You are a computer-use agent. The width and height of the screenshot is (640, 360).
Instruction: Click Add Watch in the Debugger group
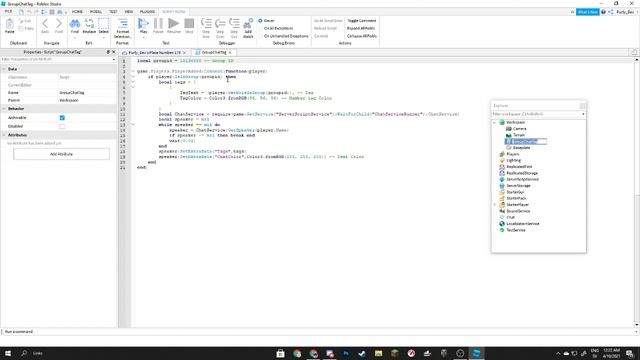coord(248,28)
